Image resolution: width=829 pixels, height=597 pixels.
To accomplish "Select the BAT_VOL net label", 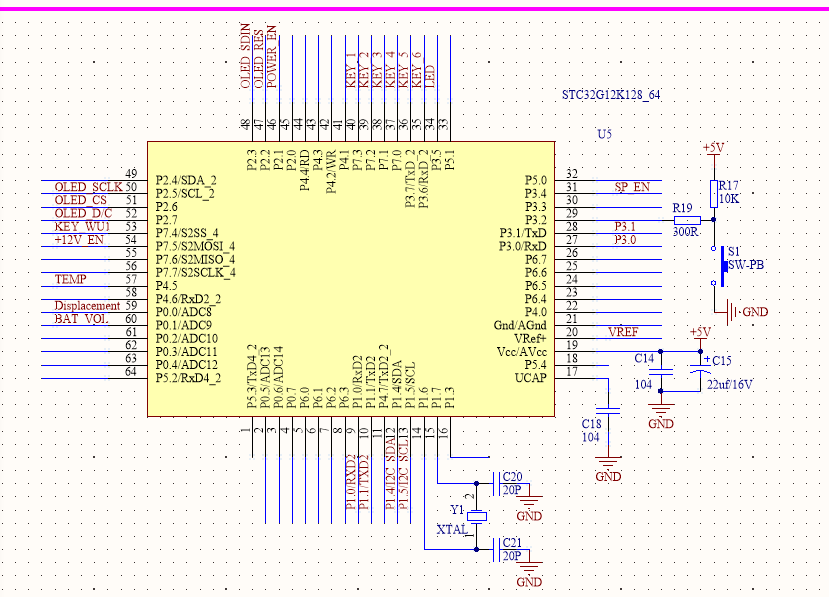I will click(x=81, y=319).
